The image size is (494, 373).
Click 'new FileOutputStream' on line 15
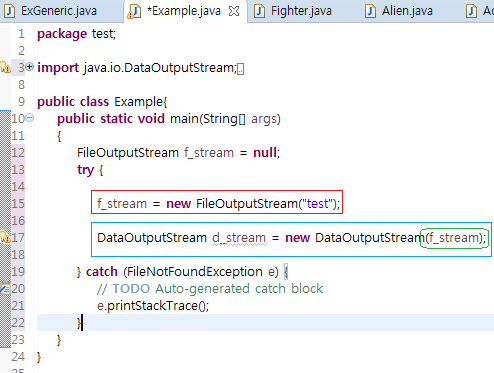[232, 204]
